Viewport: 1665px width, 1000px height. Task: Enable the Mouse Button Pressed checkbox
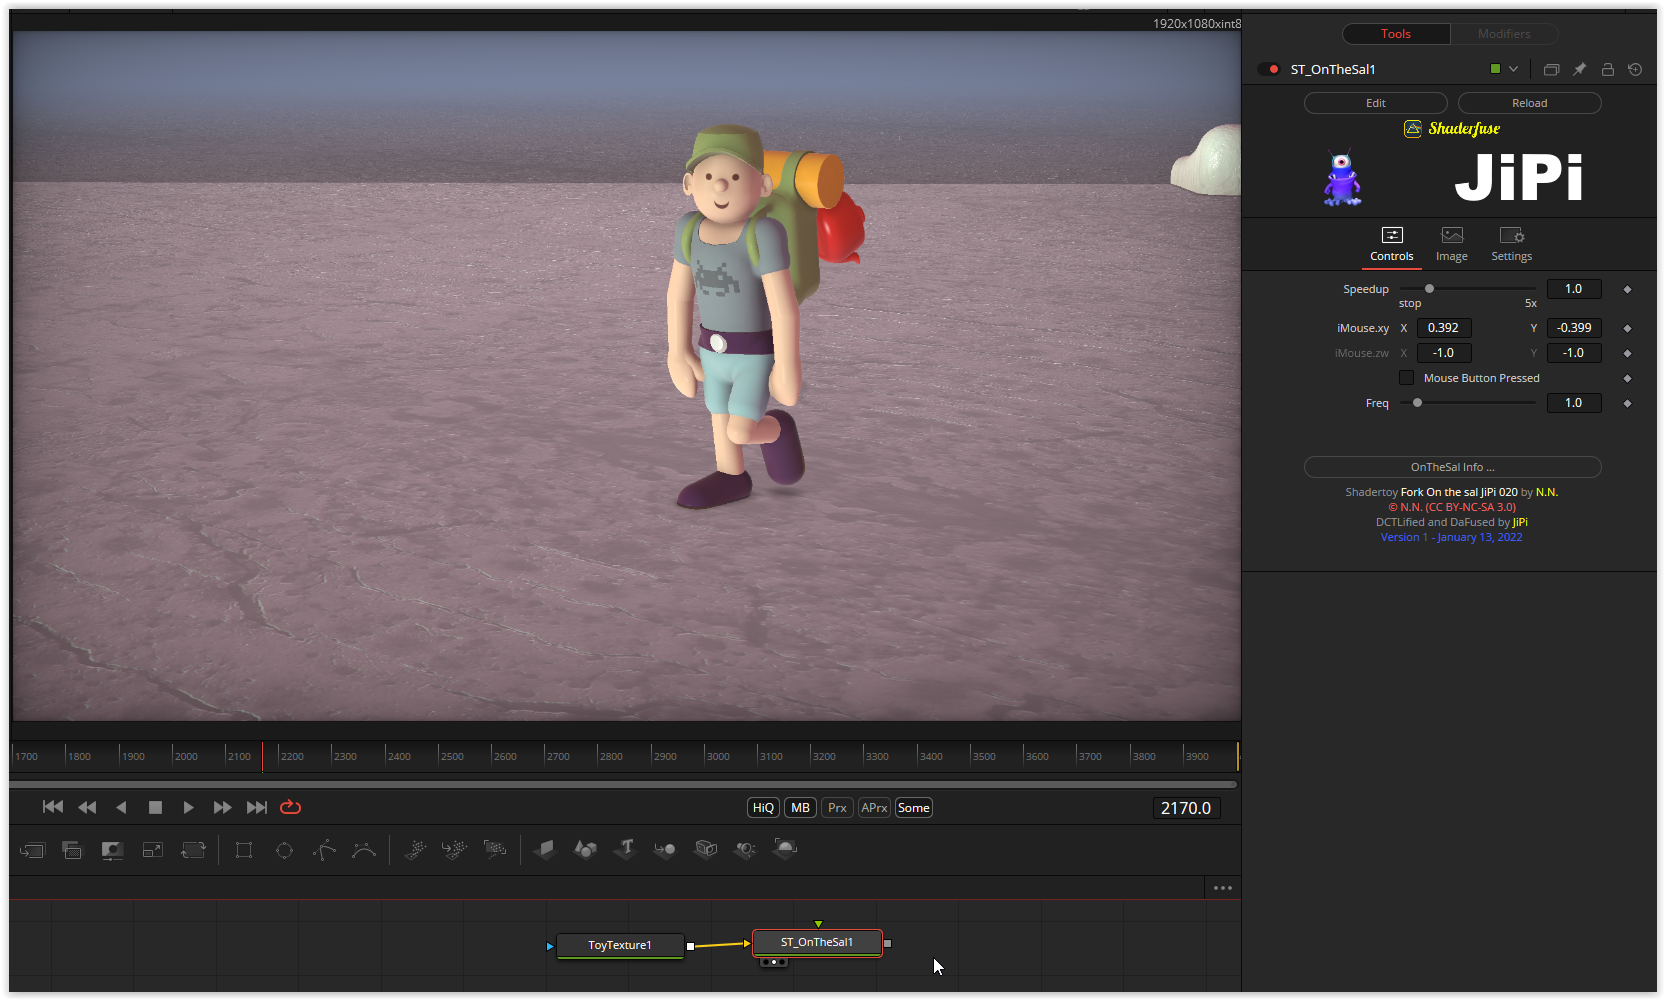coord(1407,378)
